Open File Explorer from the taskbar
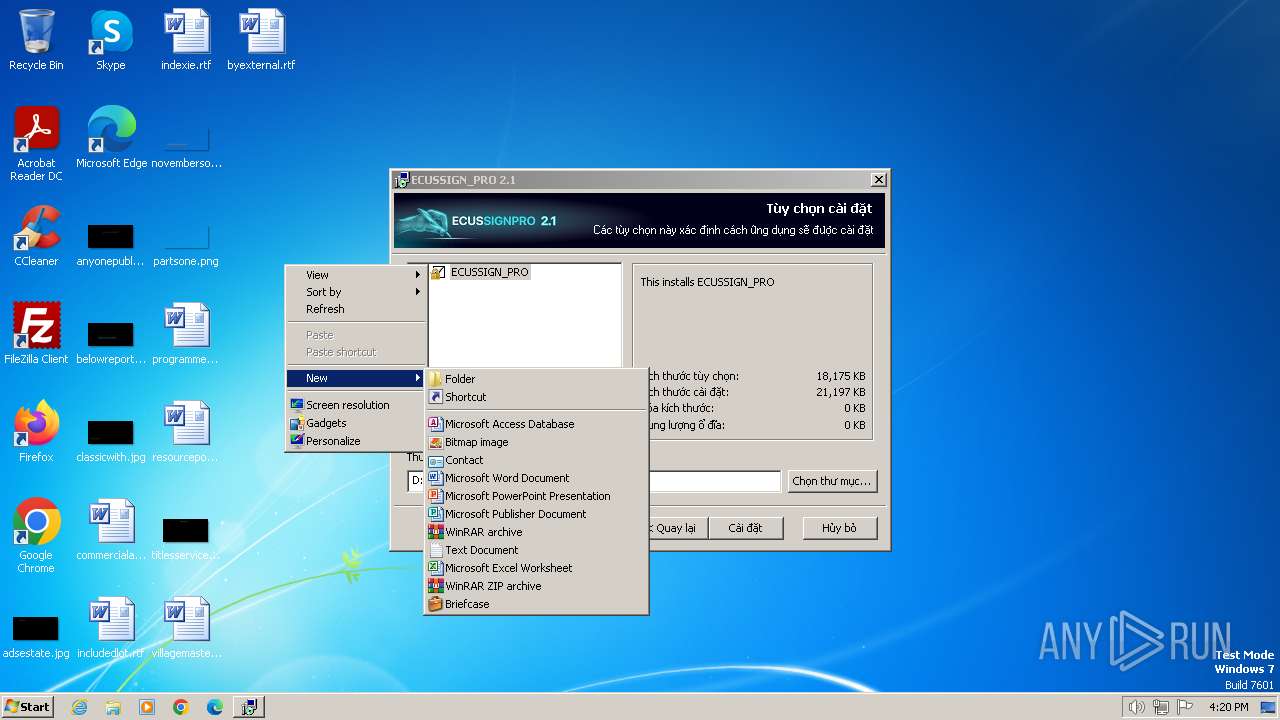Viewport: 1280px width, 720px height. [x=113, y=707]
